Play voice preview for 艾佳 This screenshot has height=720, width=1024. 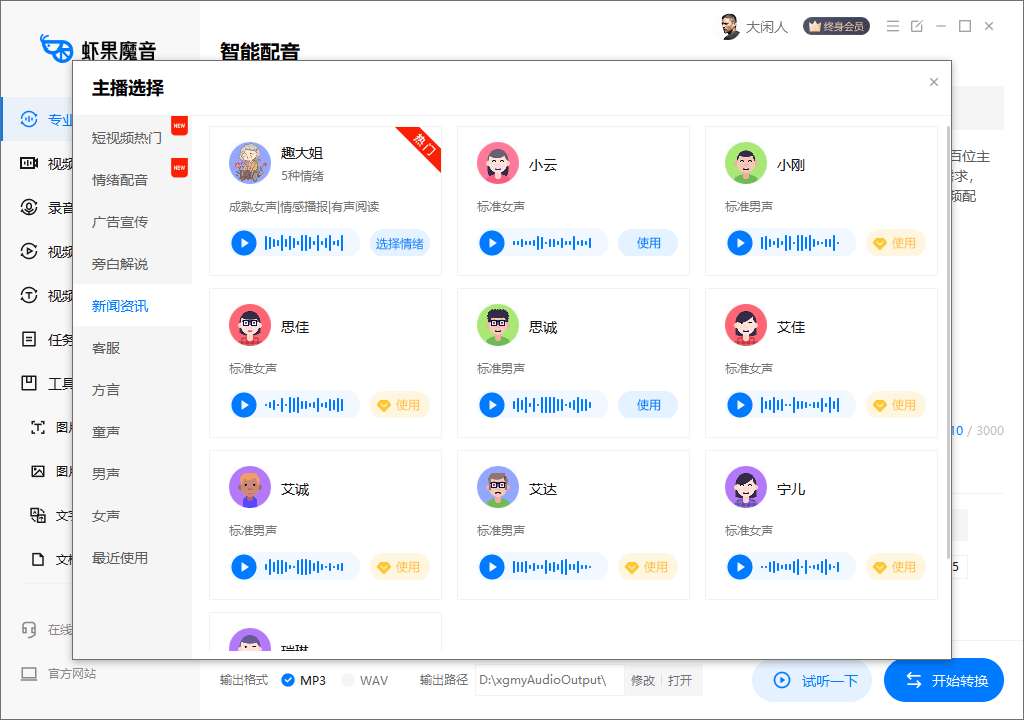(740, 405)
